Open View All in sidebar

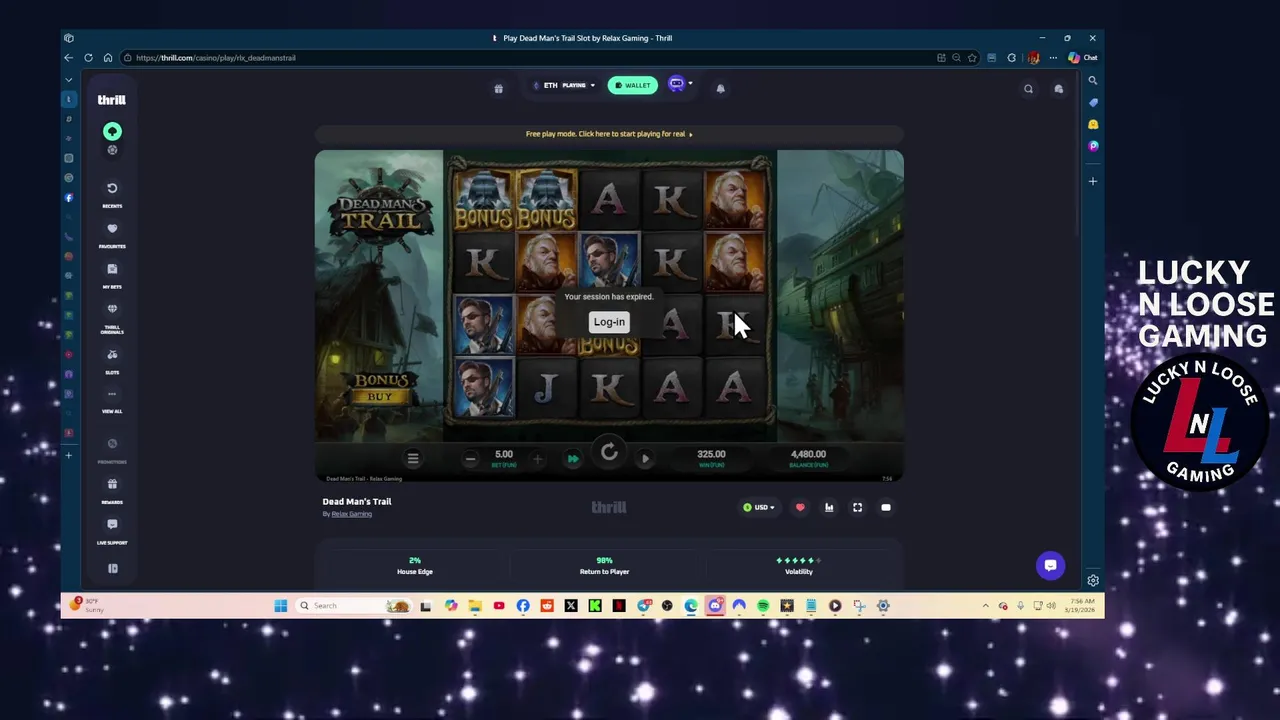pos(112,400)
